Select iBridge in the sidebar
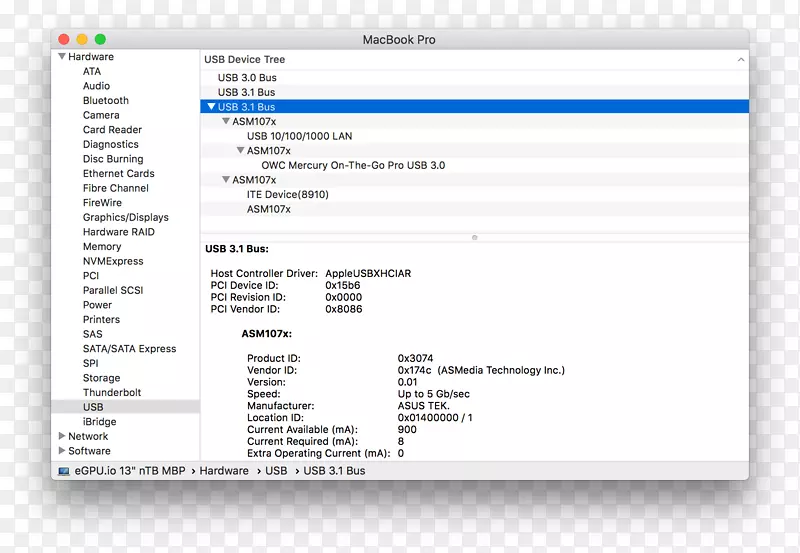Viewport: 800px width, 553px height. tap(99, 422)
